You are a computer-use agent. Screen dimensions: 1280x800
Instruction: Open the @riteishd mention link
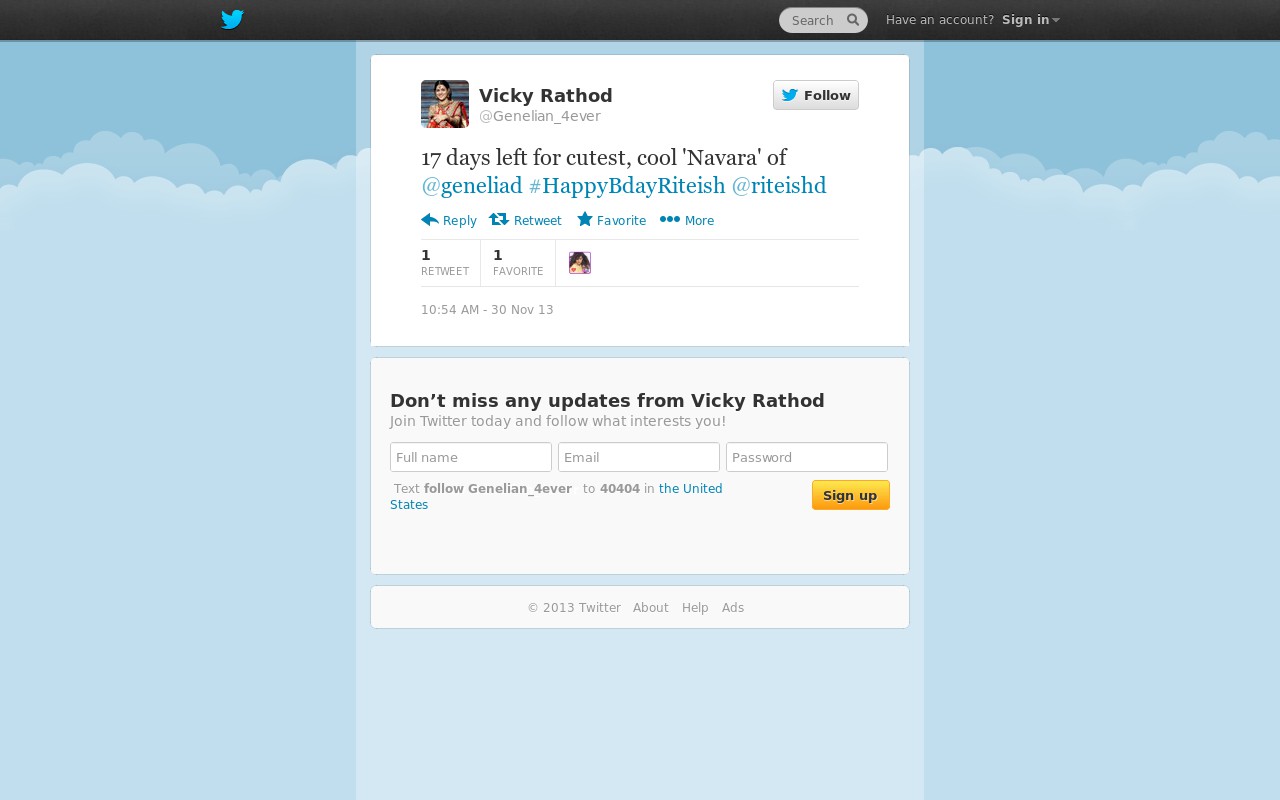[779, 186]
